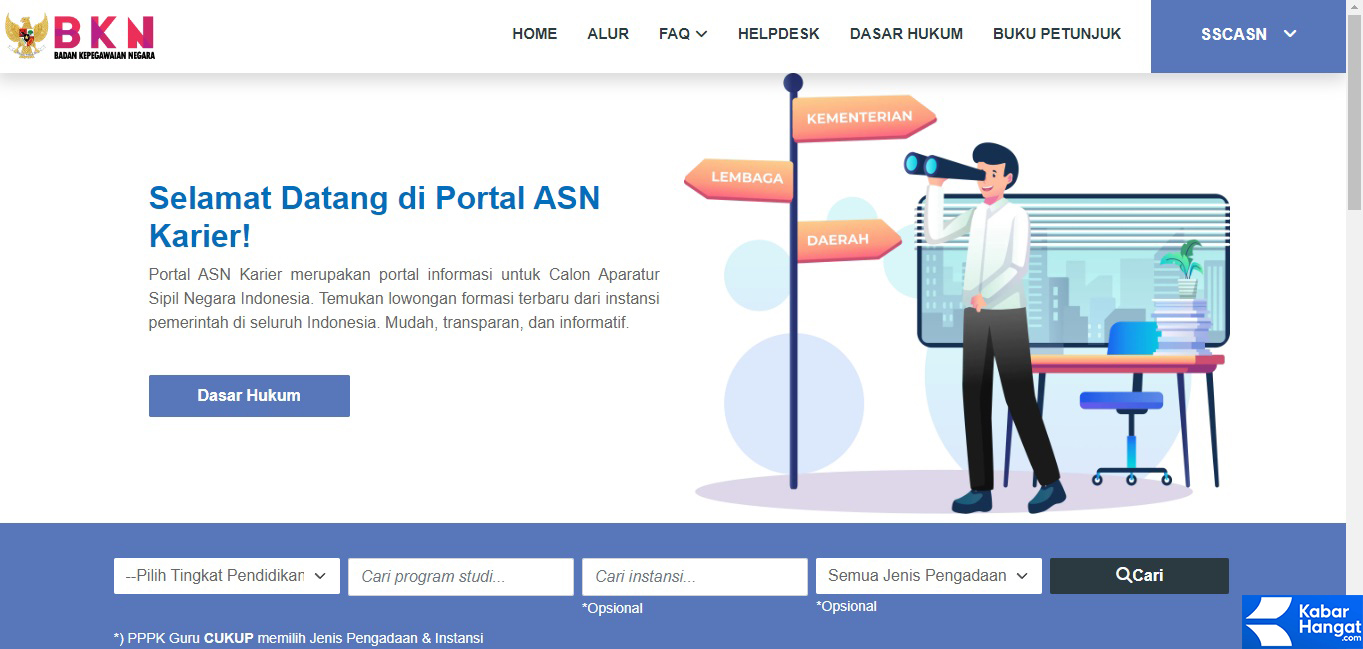
Task: Click the Cari search button
Action: pos(1139,575)
